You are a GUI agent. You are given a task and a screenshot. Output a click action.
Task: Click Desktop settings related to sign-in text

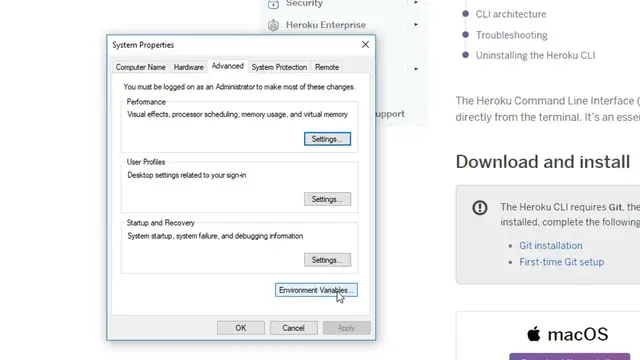coord(187,175)
